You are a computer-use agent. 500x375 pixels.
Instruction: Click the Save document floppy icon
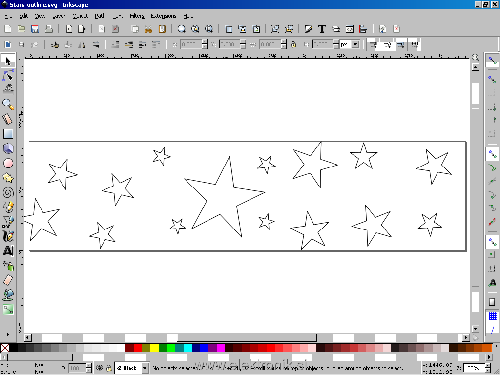point(35,29)
